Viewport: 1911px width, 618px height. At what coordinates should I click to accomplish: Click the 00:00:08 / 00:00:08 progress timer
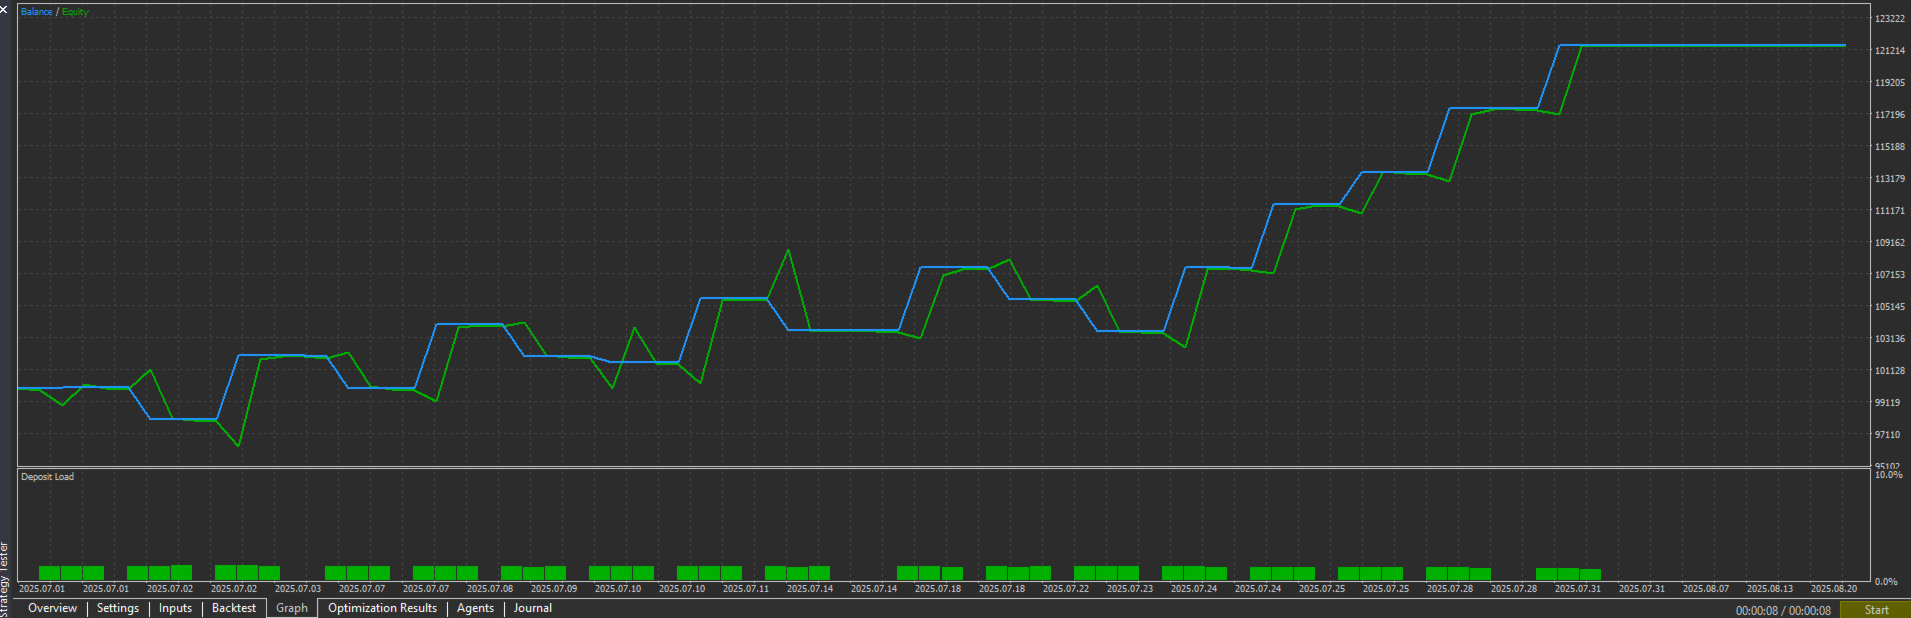[x=1783, y=610]
